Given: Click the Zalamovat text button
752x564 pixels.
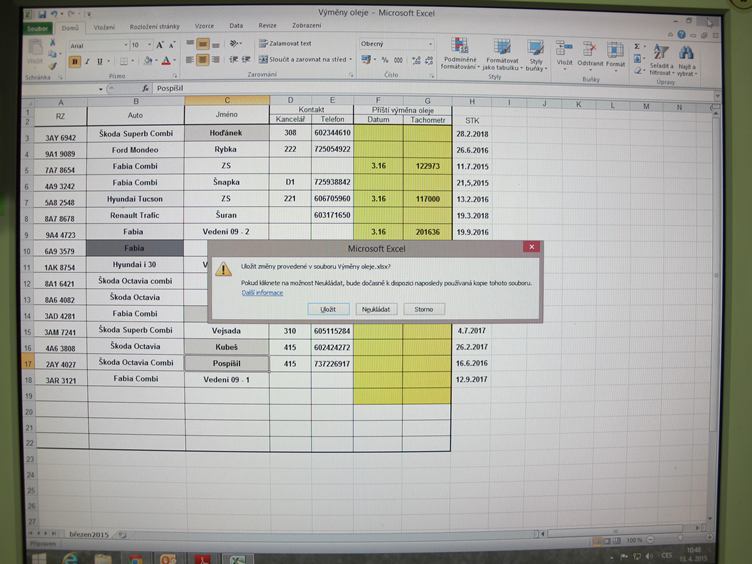Looking at the screenshot, I should click(x=285, y=43).
